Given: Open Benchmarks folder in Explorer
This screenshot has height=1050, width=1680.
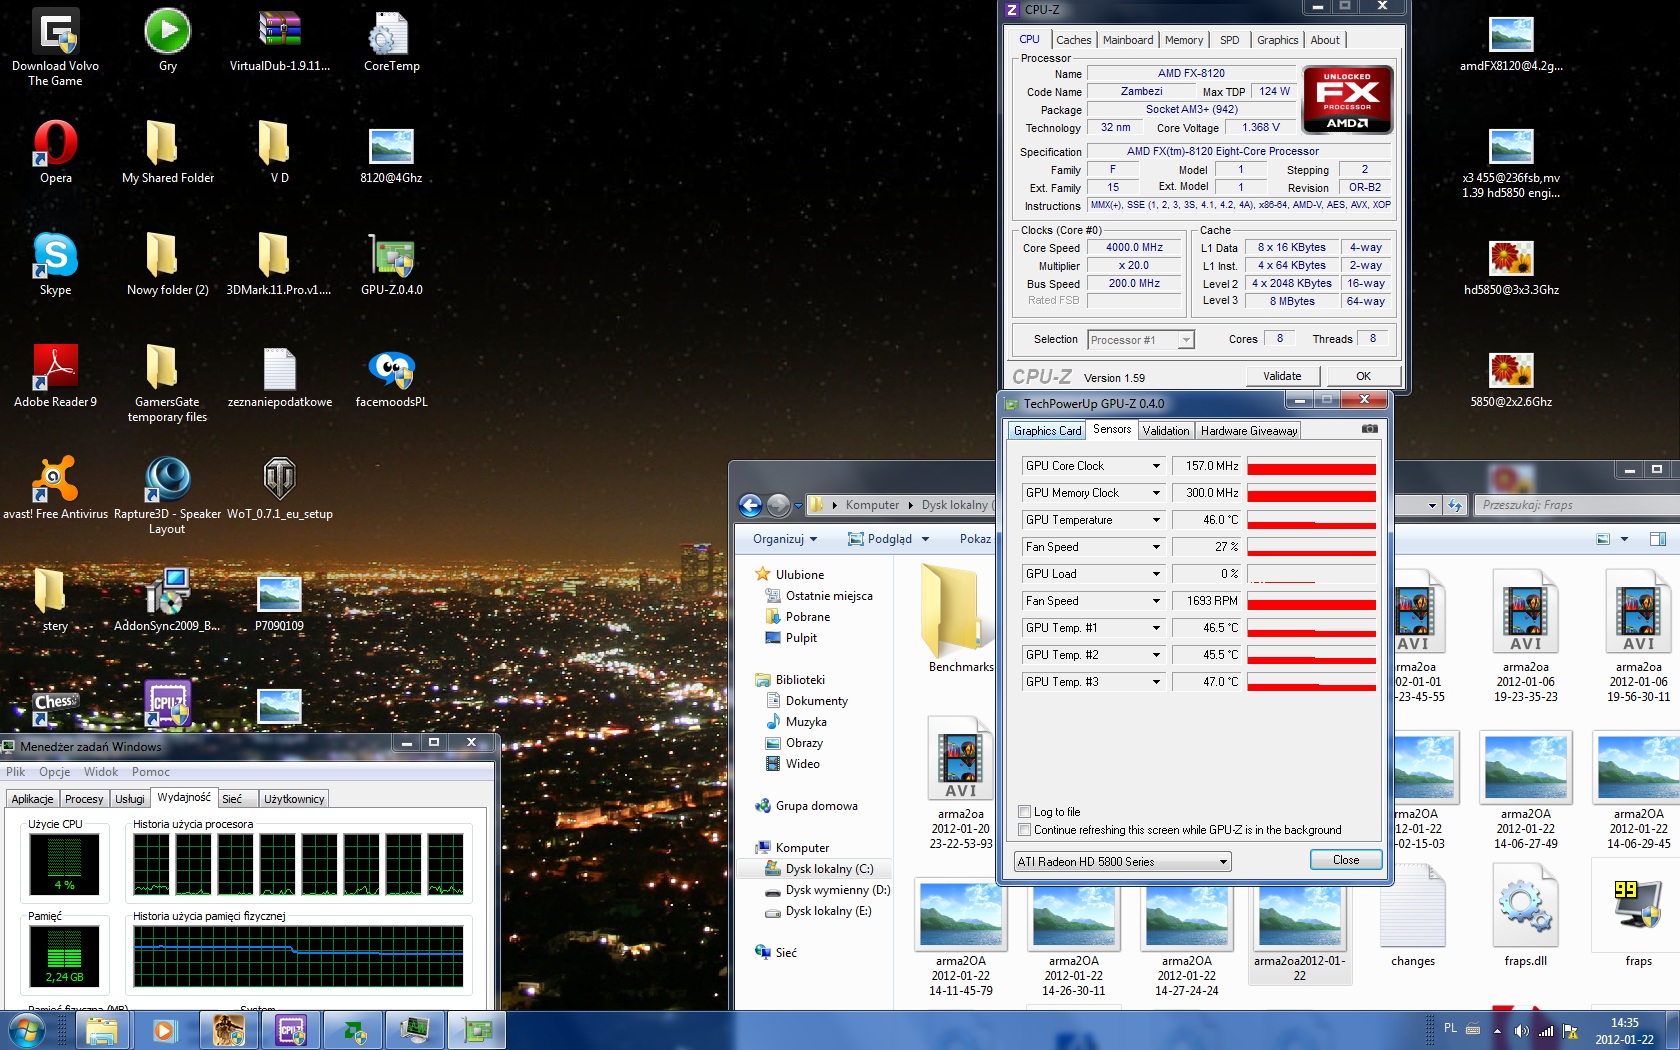Looking at the screenshot, I should pos(959,618).
